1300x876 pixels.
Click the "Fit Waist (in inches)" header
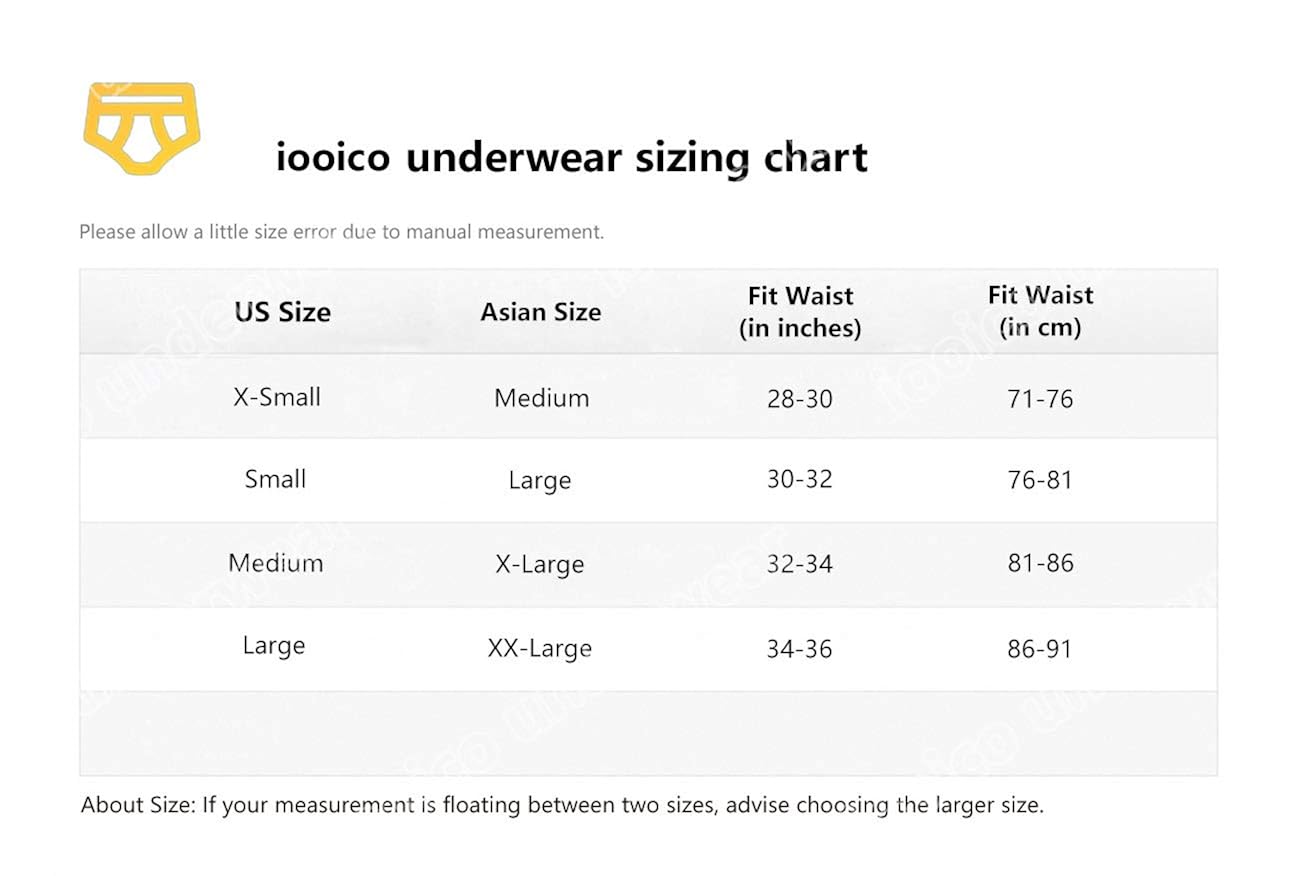pos(800,311)
